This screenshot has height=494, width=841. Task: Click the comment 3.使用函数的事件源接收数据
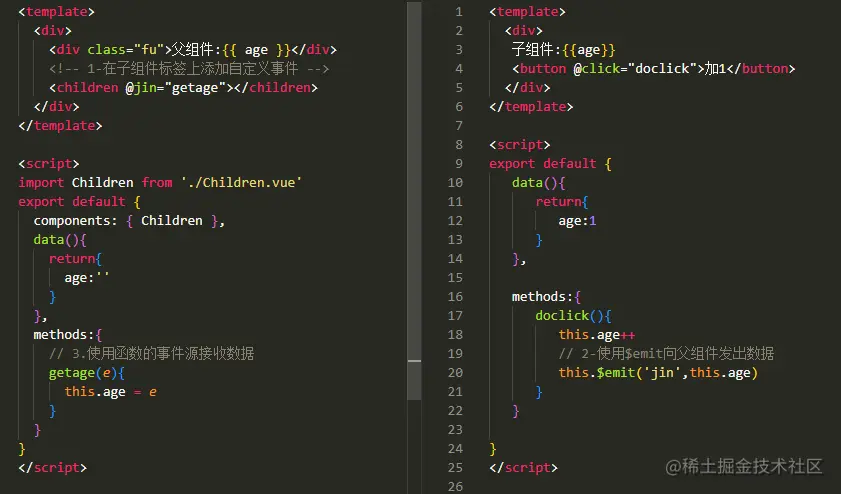151,354
